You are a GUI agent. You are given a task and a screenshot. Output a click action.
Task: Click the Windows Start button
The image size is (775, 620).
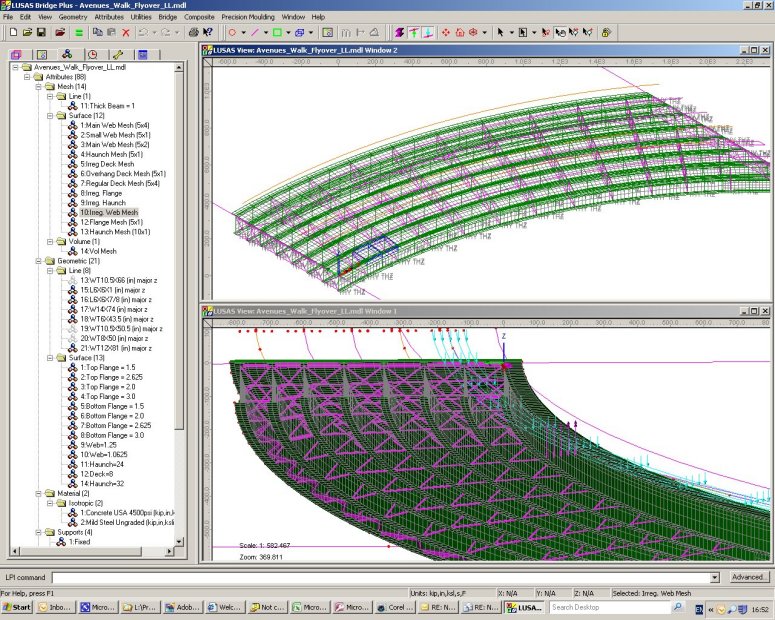pyautogui.click(x=17, y=607)
